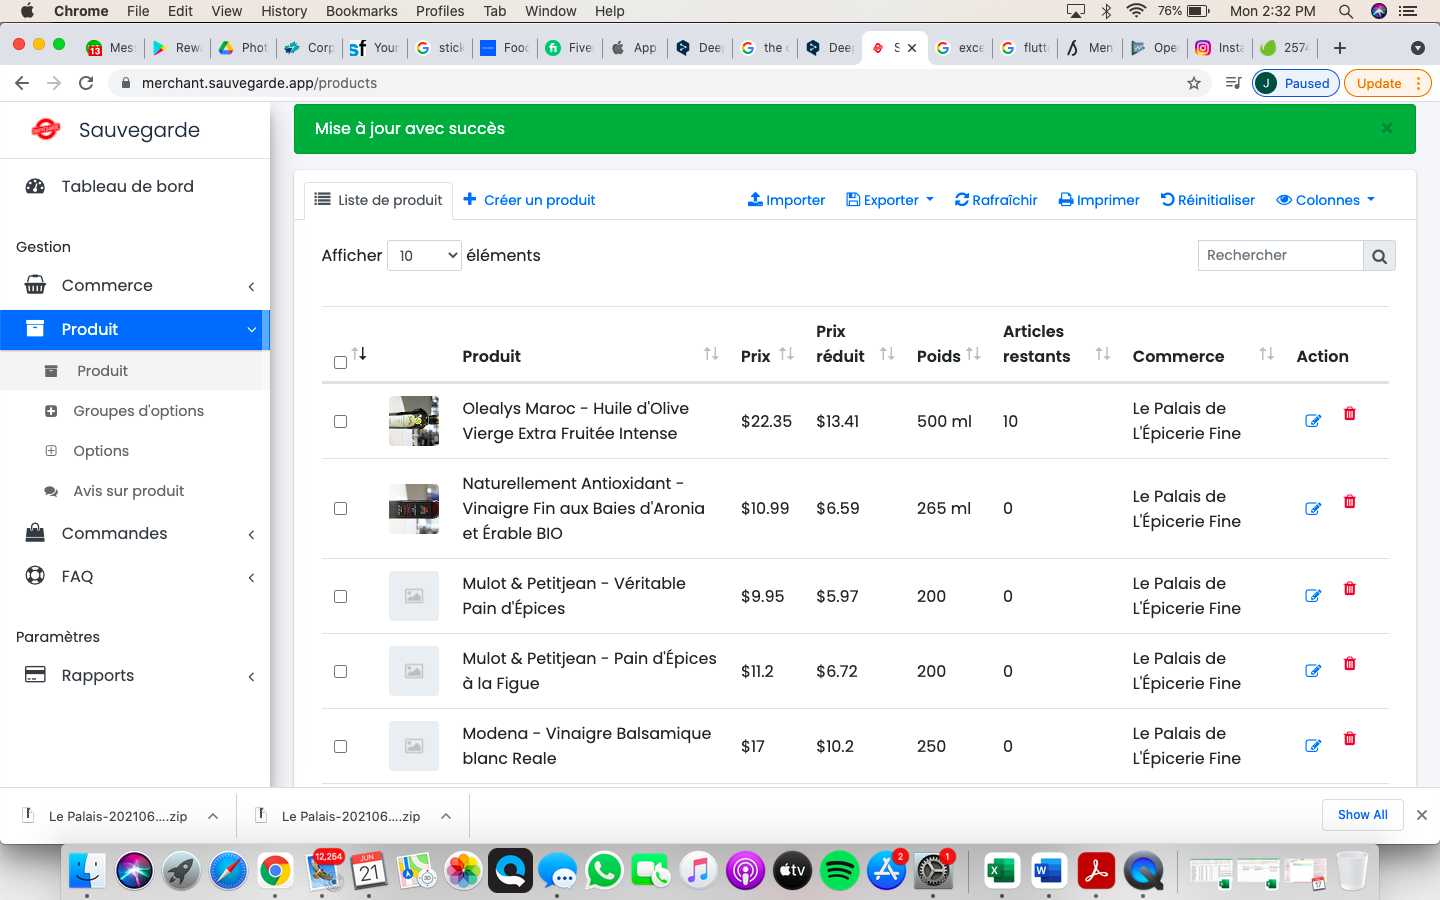Launch Microsoft Excel from the dock
This screenshot has width=1440, height=900.
point(1001,871)
